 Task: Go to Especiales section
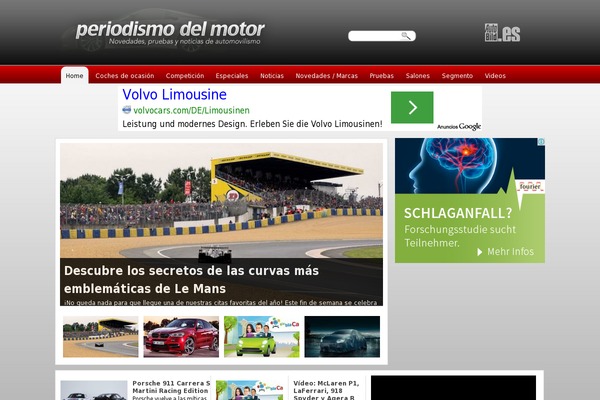232,76
